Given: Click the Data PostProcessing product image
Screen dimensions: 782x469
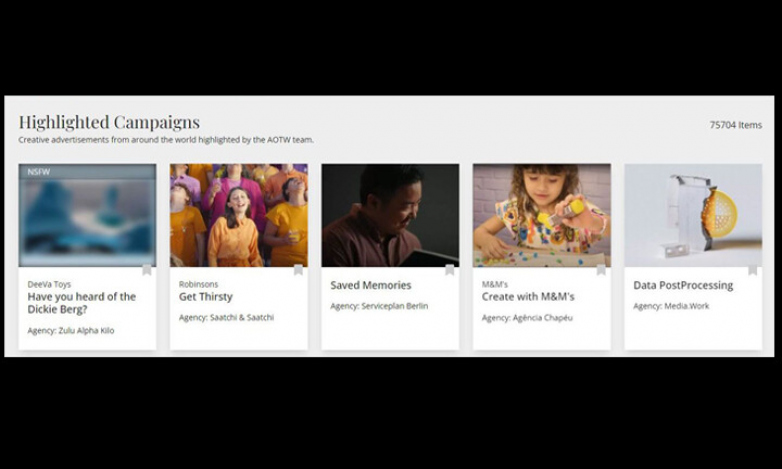Looking at the screenshot, I should tap(693, 215).
